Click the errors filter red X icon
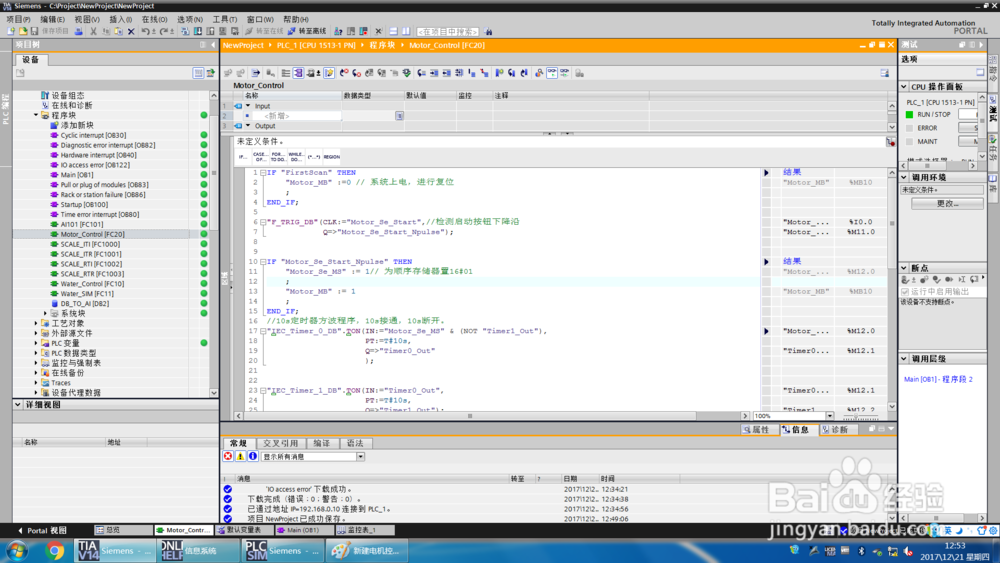 click(x=228, y=457)
